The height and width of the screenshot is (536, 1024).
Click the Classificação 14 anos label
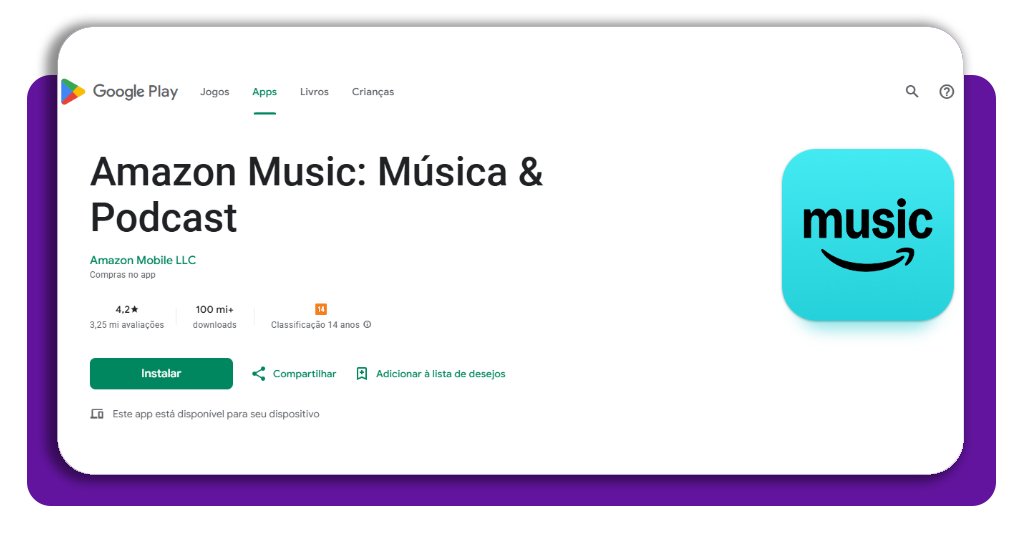tap(315, 324)
